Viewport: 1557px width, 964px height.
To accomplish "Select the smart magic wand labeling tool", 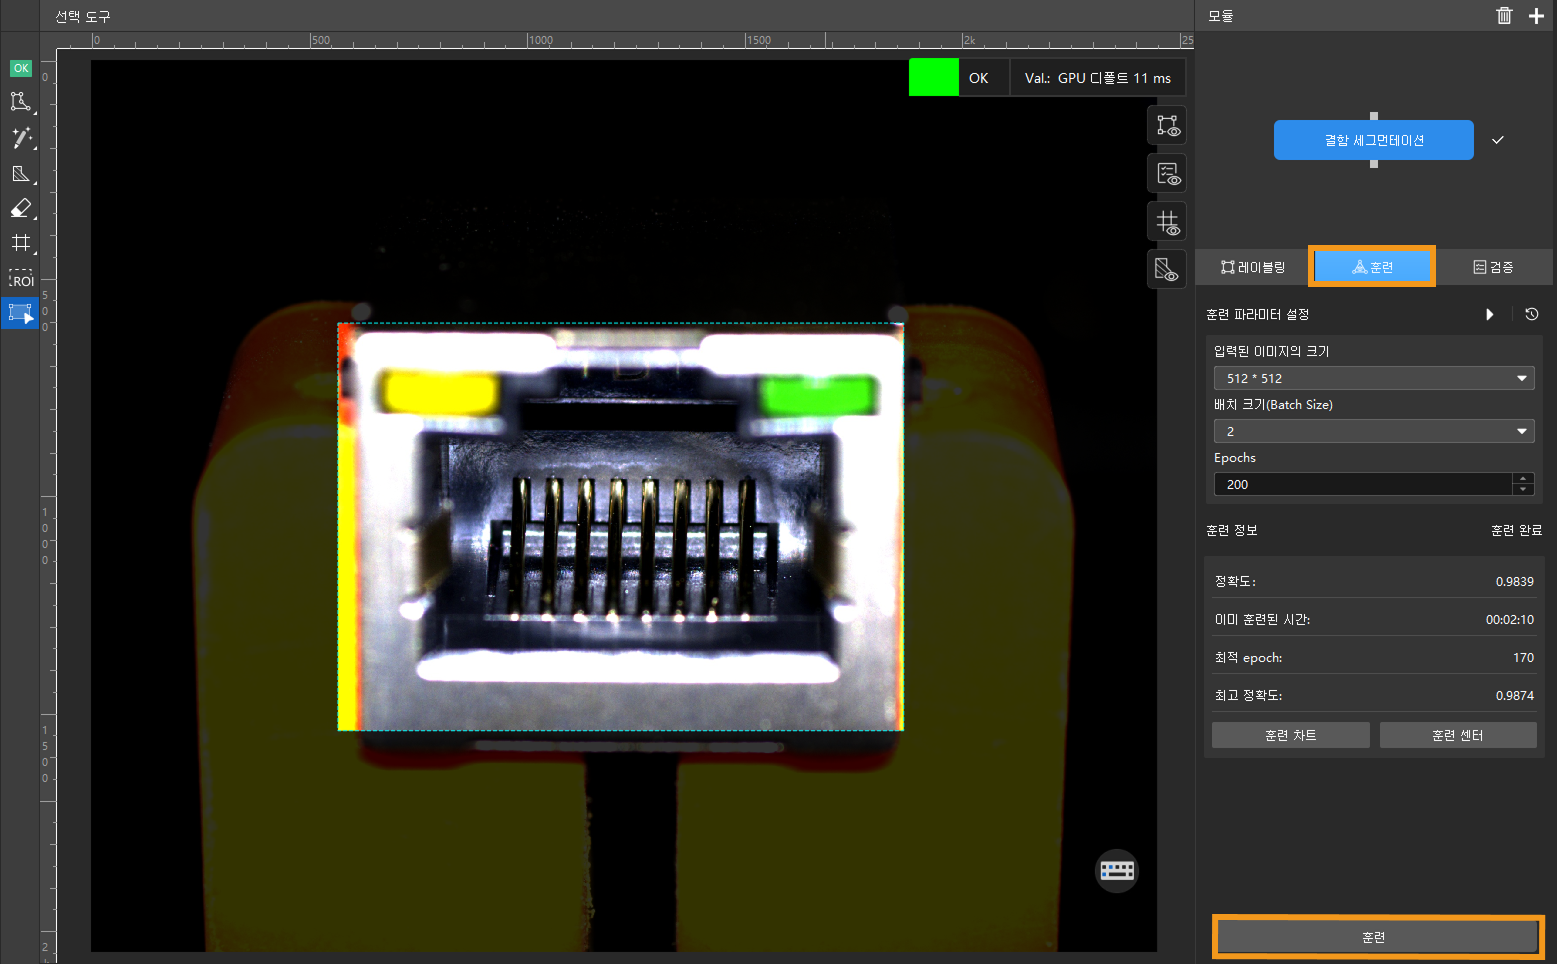I will [x=20, y=138].
